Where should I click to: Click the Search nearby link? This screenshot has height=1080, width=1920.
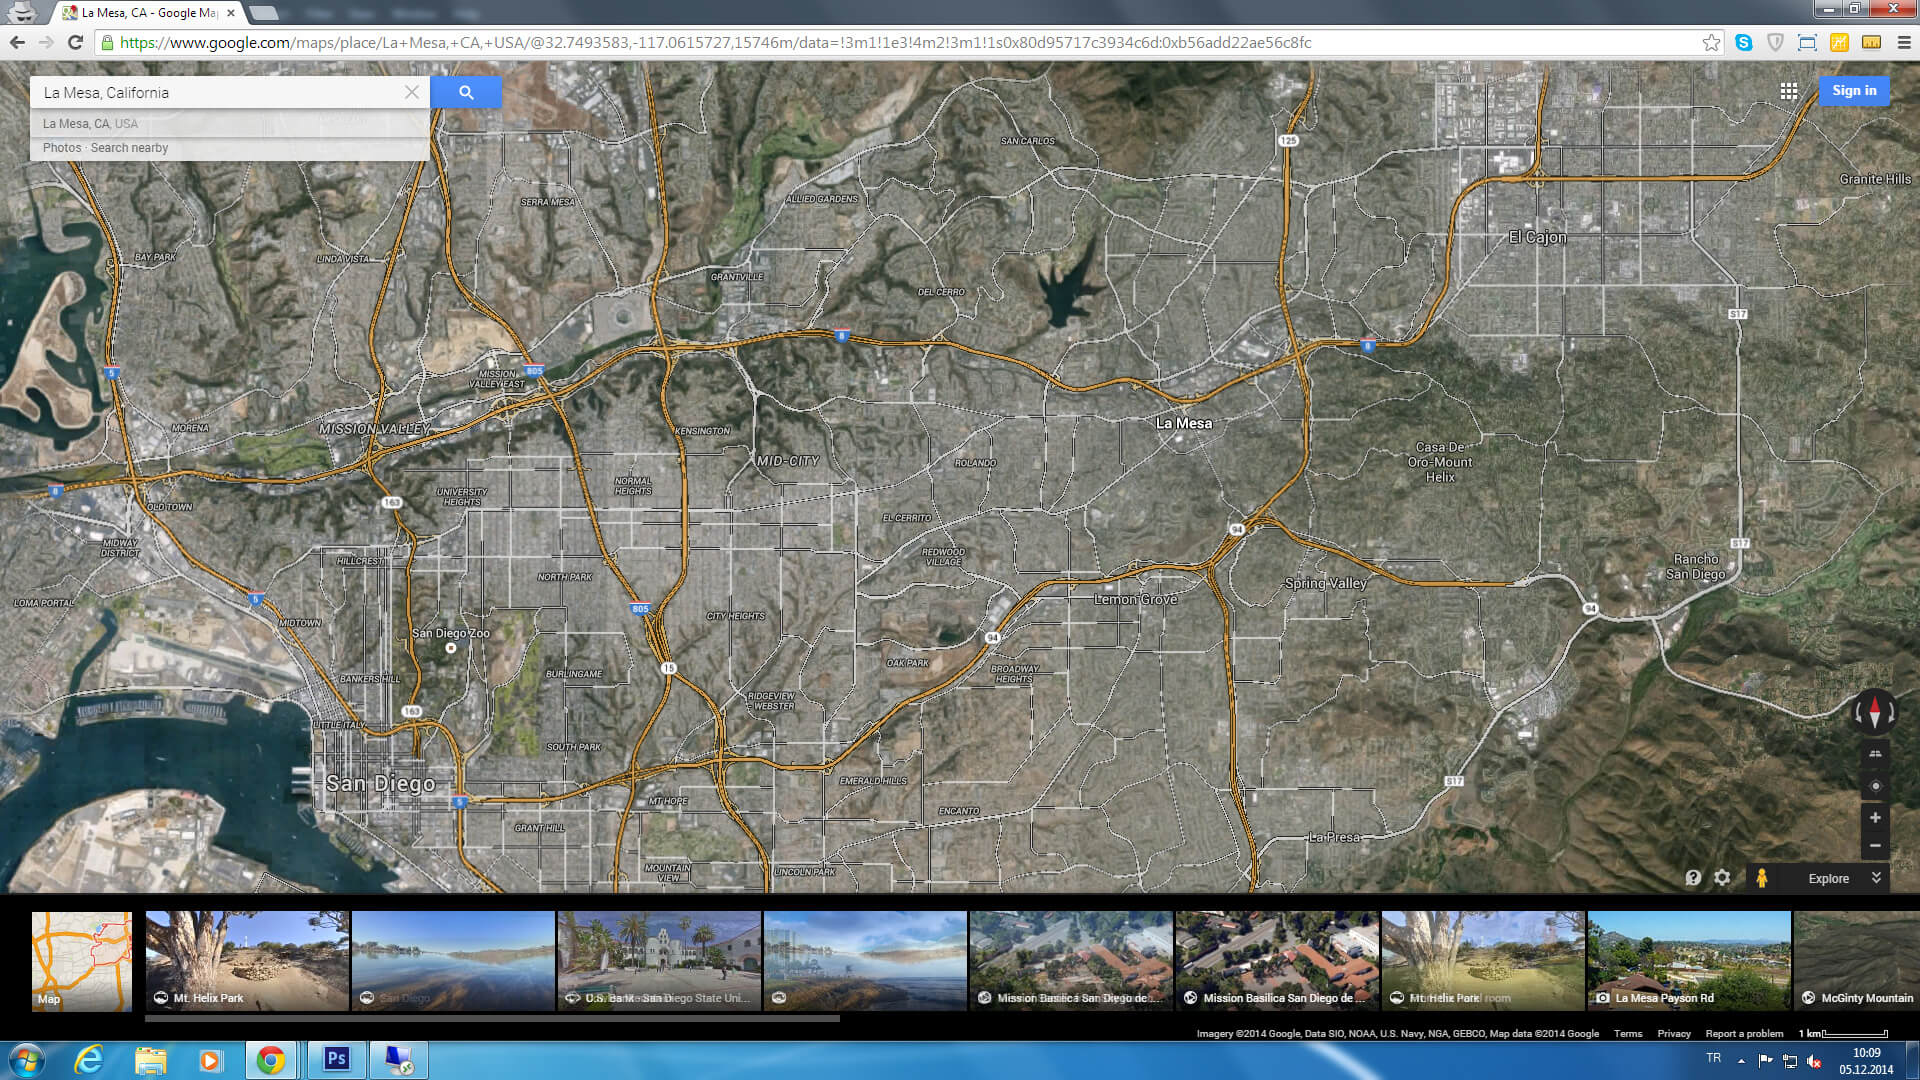tap(129, 148)
